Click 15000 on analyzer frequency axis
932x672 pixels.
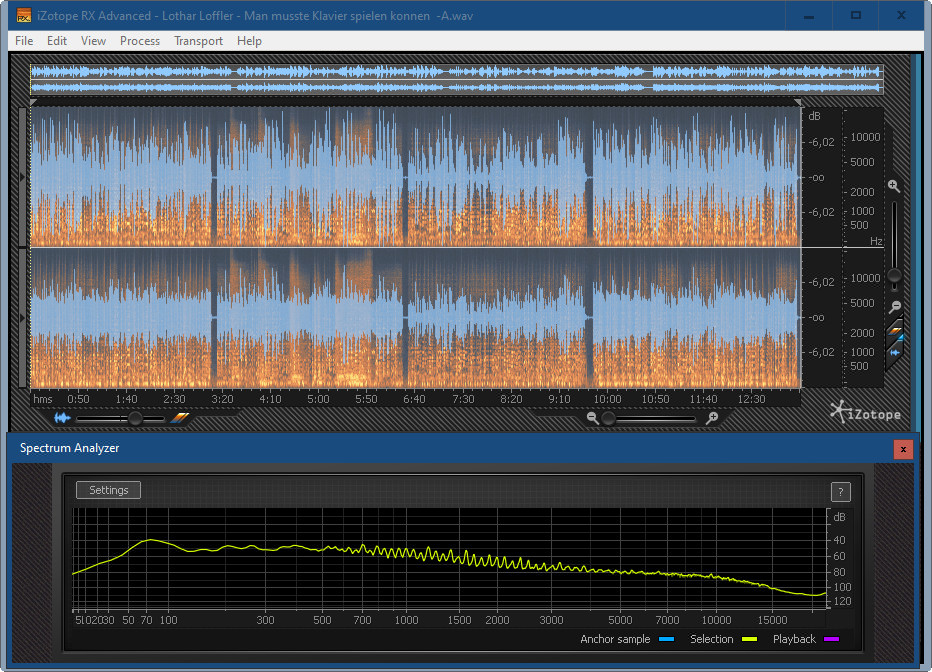pyautogui.click(x=772, y=620)
